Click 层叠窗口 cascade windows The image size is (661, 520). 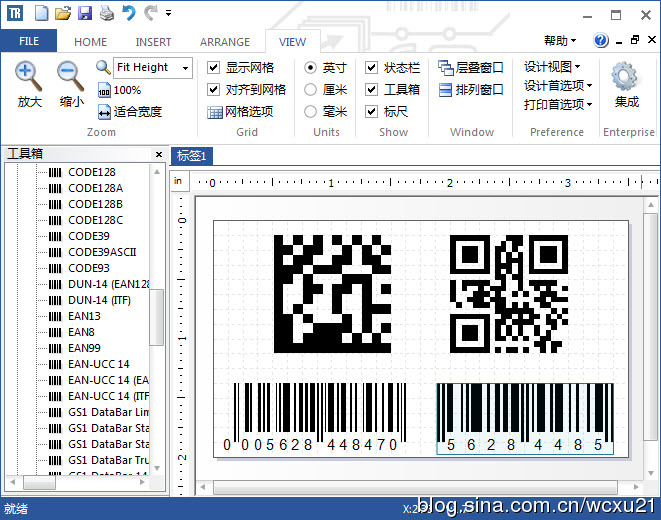[470, 67]
